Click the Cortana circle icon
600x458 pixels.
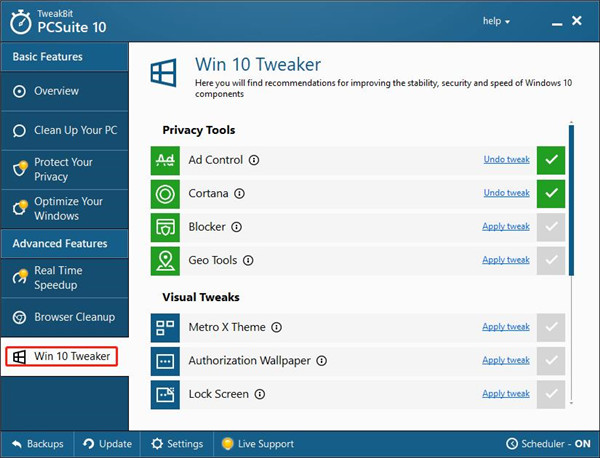click(x=165, y=193)
